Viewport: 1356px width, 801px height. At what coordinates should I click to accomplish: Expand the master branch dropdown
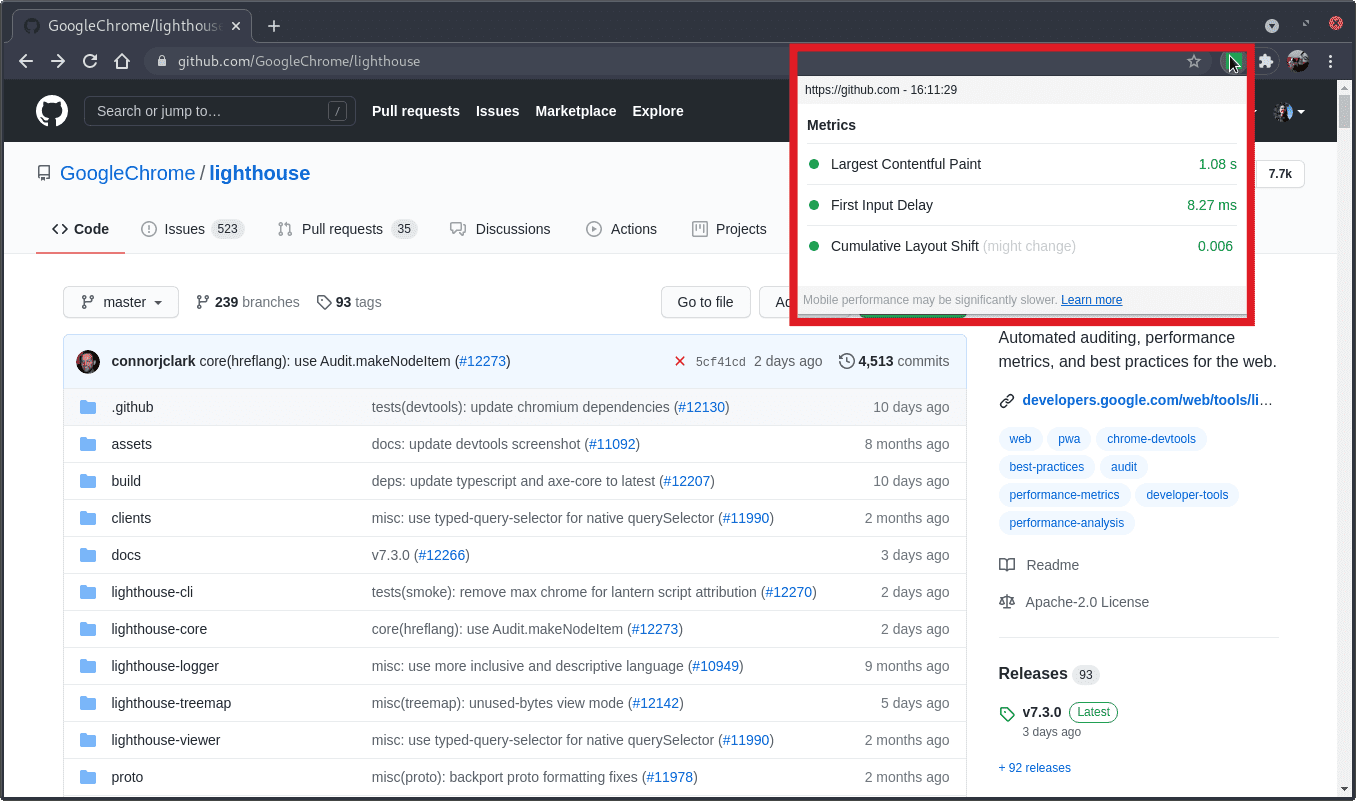point(121,302)
